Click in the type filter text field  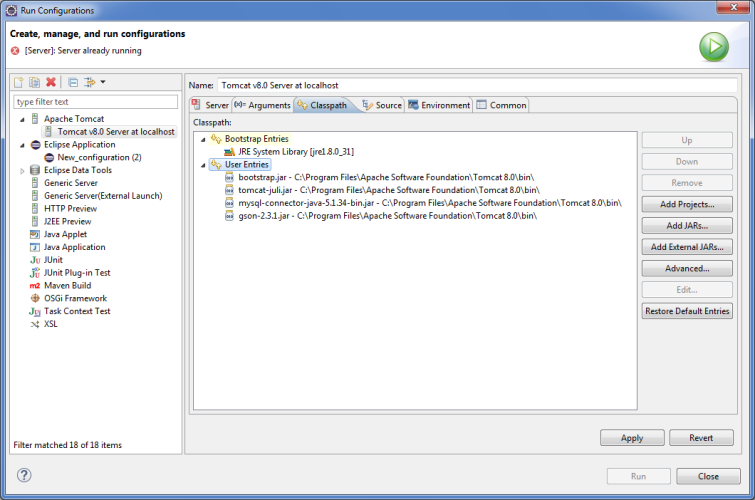click(95, 102)
